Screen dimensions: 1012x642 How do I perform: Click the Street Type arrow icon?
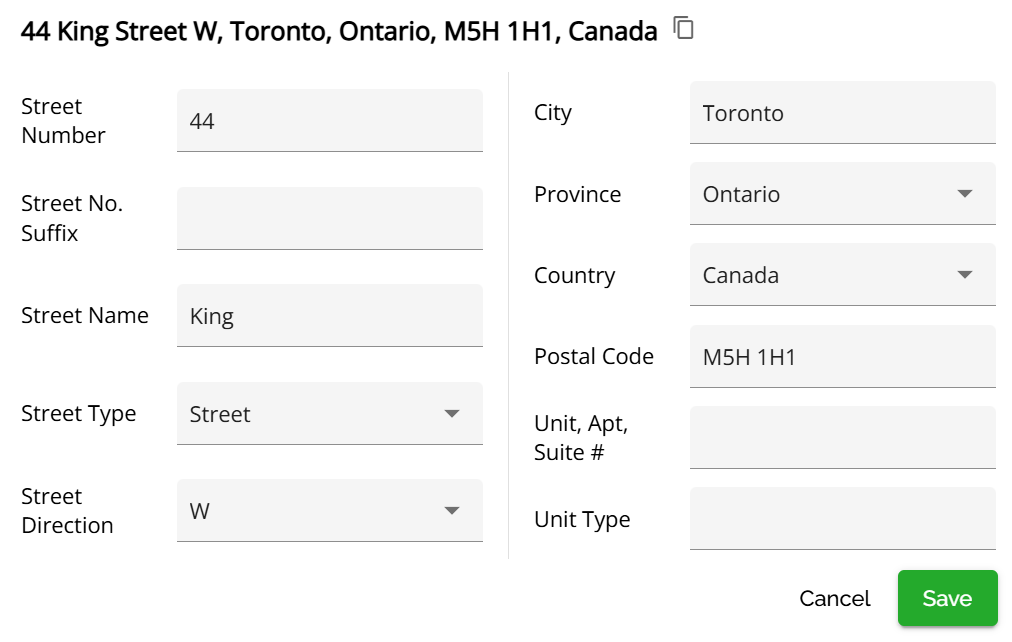point(452,413)
